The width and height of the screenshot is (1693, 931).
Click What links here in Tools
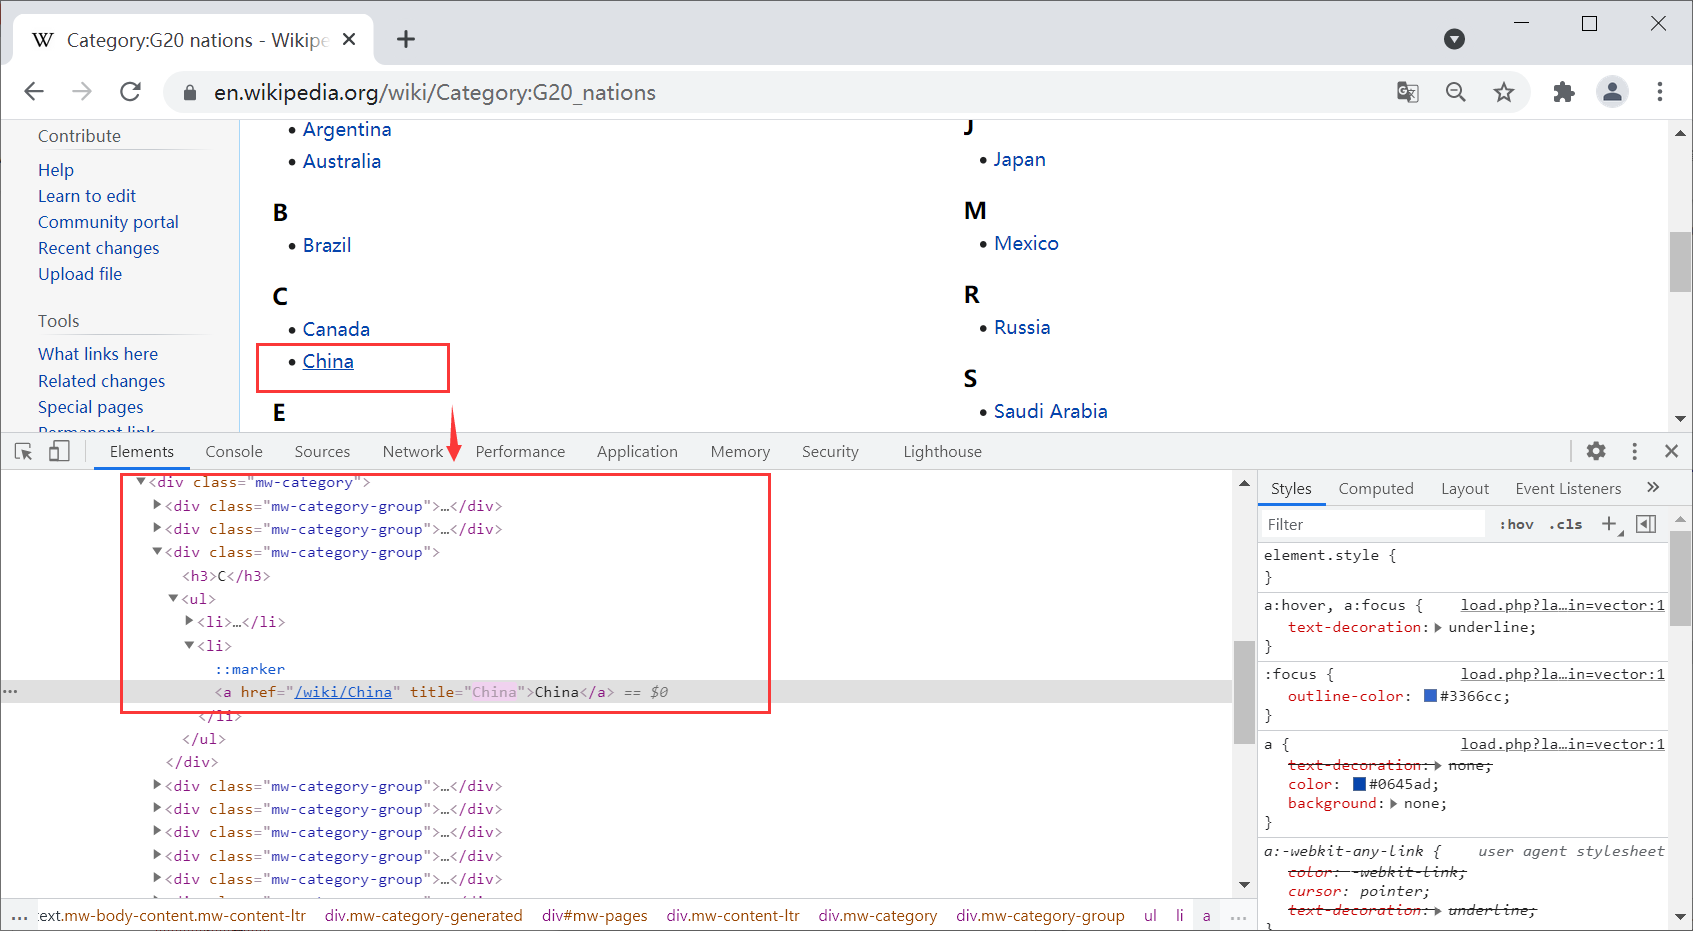98,354
